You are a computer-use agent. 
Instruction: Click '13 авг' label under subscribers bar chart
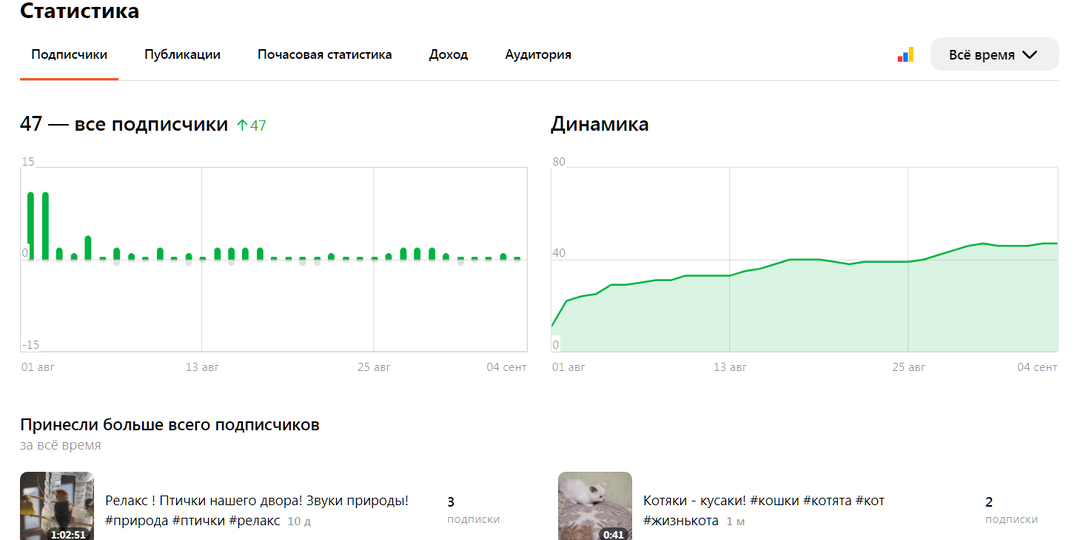pos(202,367)
